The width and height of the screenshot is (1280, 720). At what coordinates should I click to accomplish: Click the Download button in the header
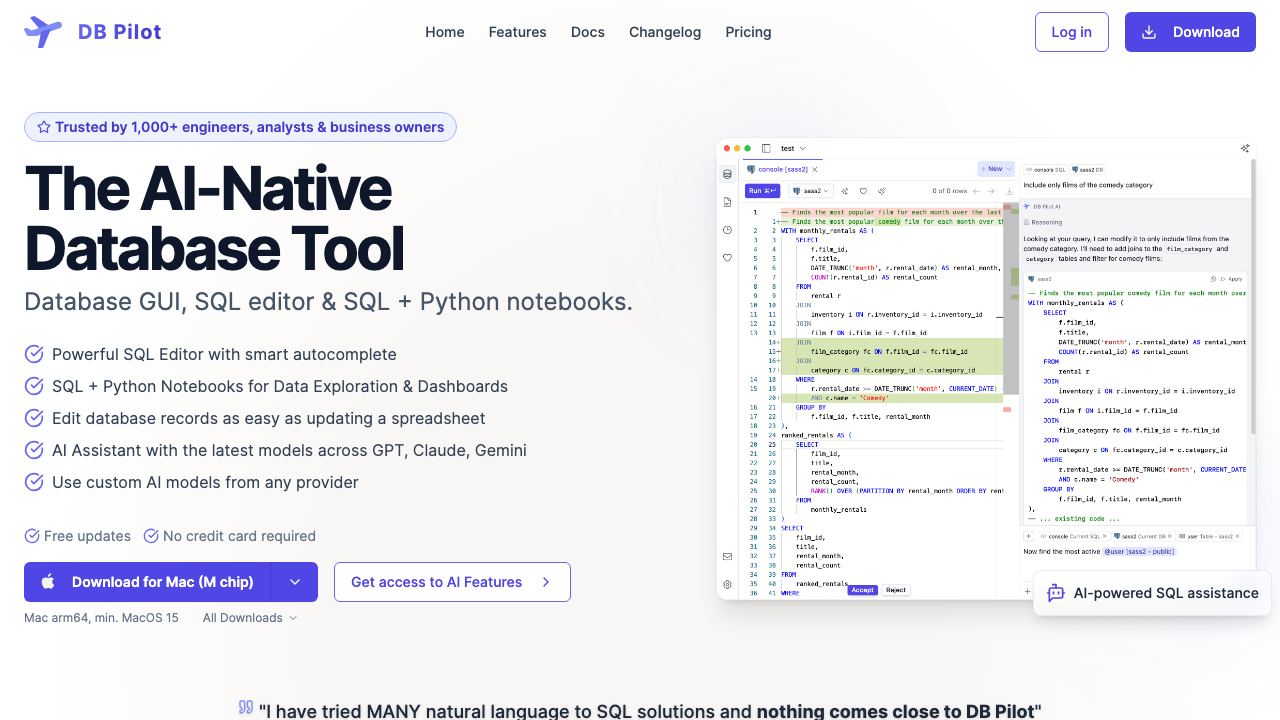tap(1190, 32)
